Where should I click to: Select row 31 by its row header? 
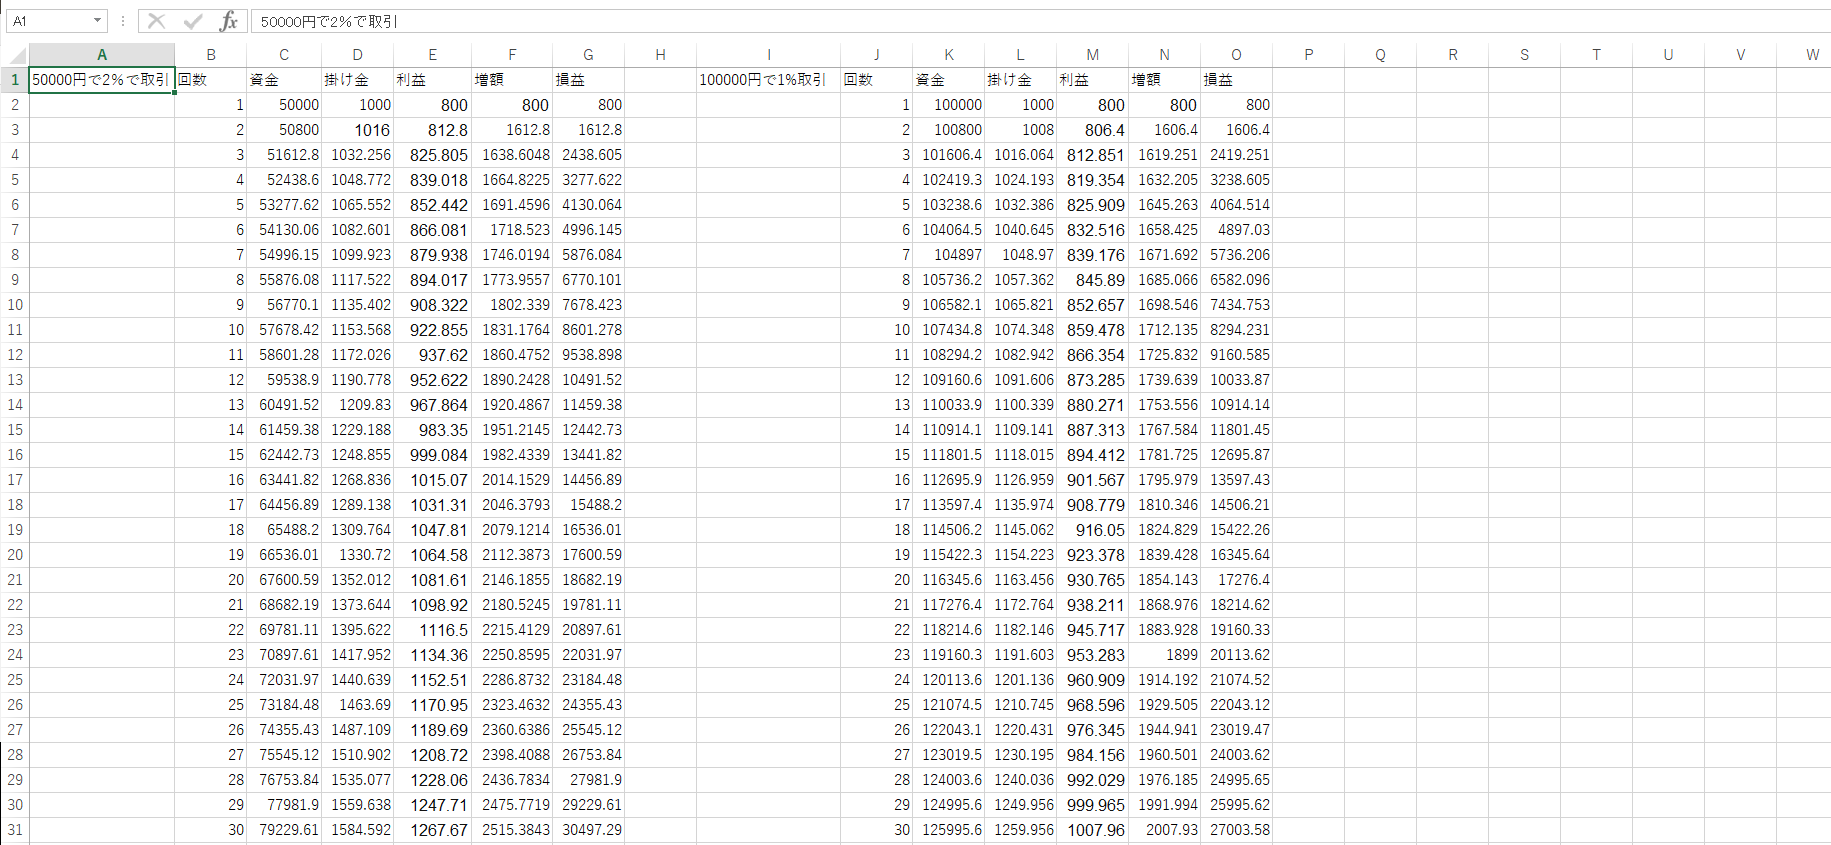[x=15, y=830]
